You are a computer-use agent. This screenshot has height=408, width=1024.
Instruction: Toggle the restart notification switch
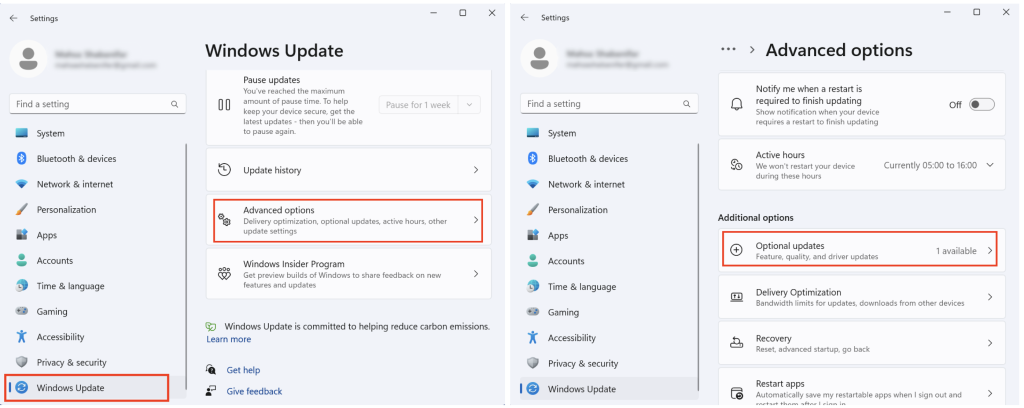tap(982, 104)
